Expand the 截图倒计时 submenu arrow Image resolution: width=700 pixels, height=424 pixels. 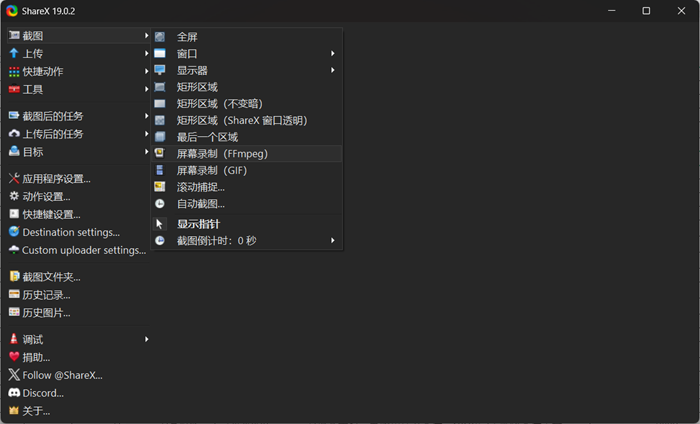(x=333, y=241)
